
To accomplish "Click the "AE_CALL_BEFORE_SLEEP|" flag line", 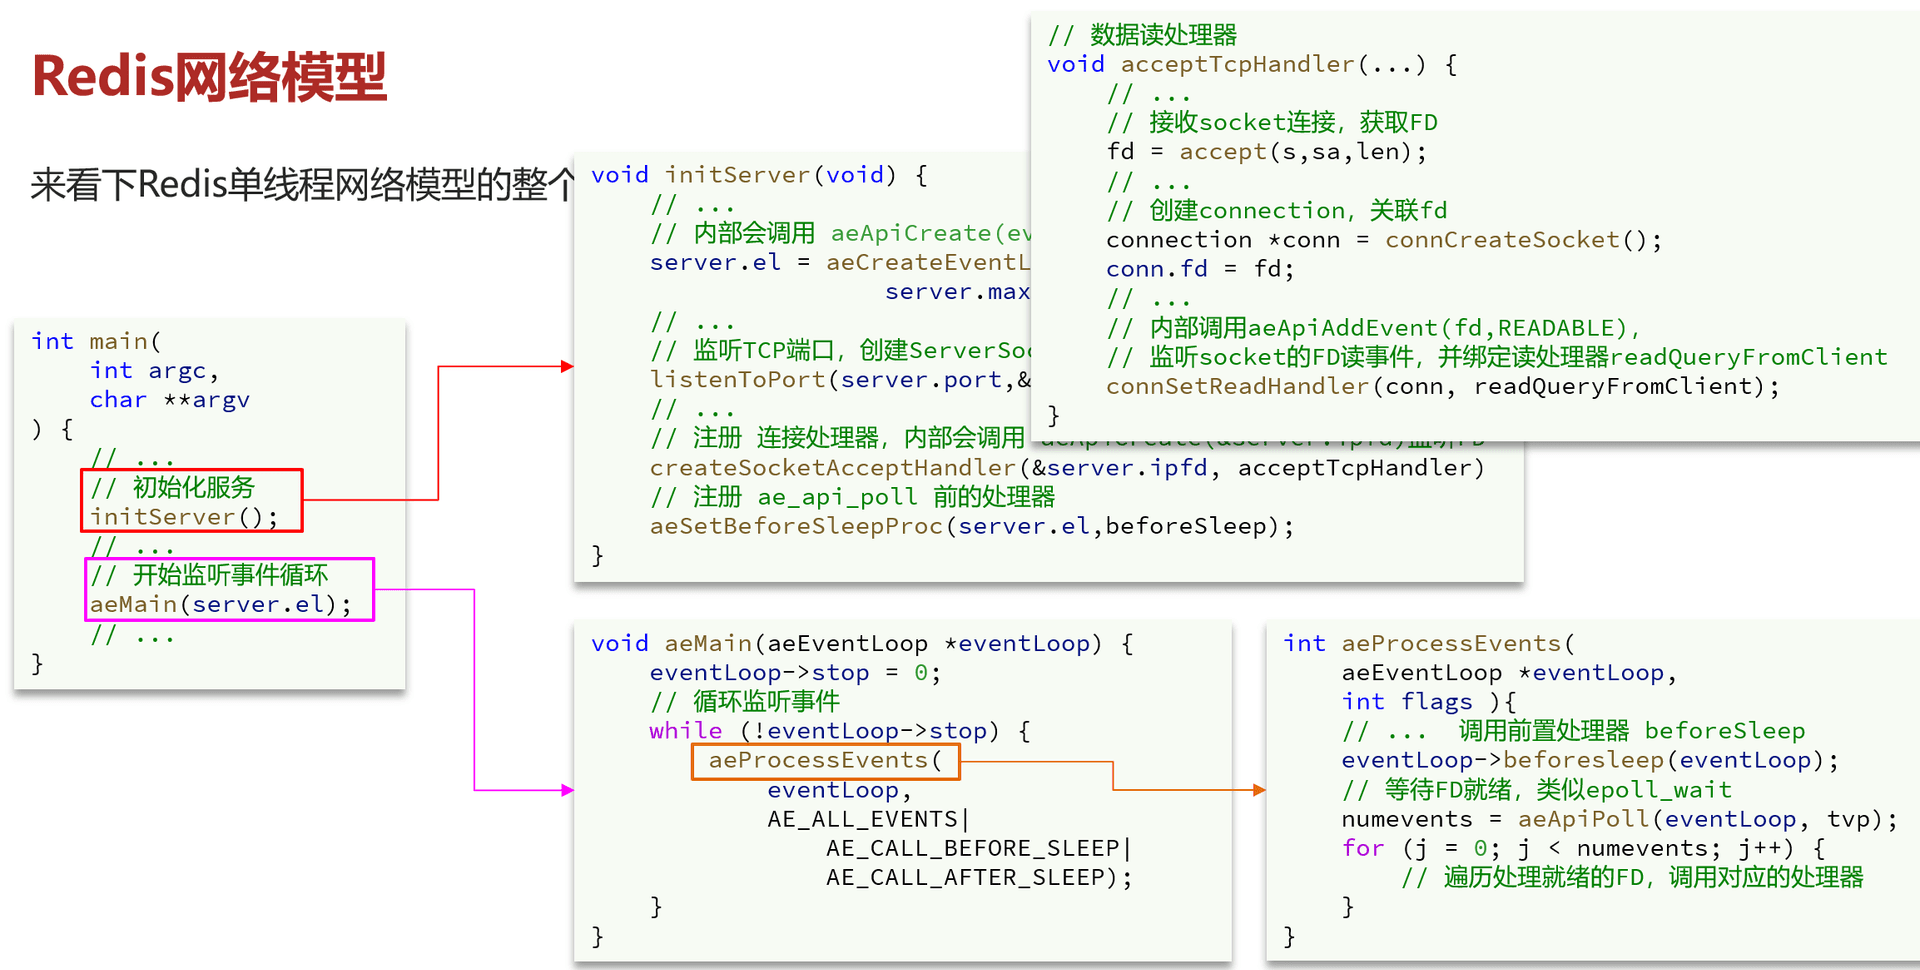I will (x=978, y=848).
